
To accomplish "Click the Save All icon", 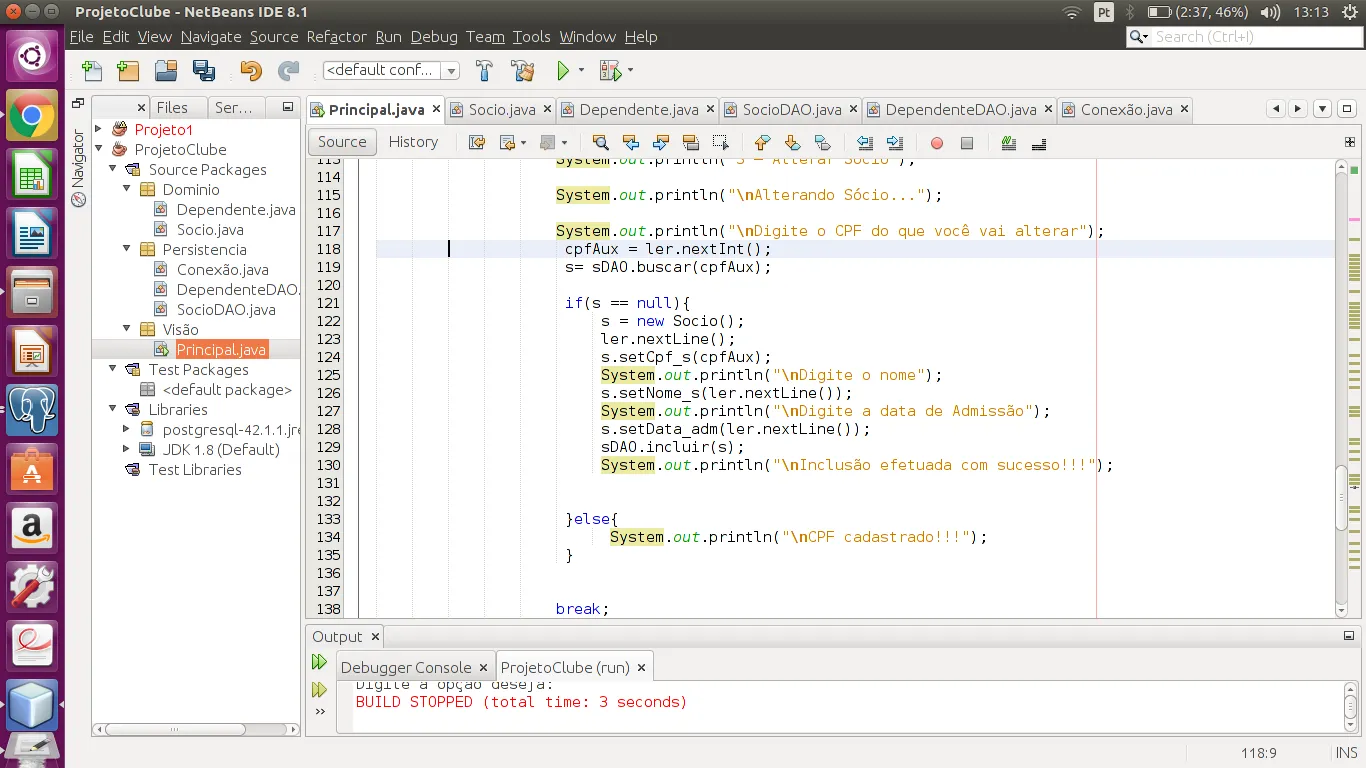I will pyautogui.click(x=204, y=71).
